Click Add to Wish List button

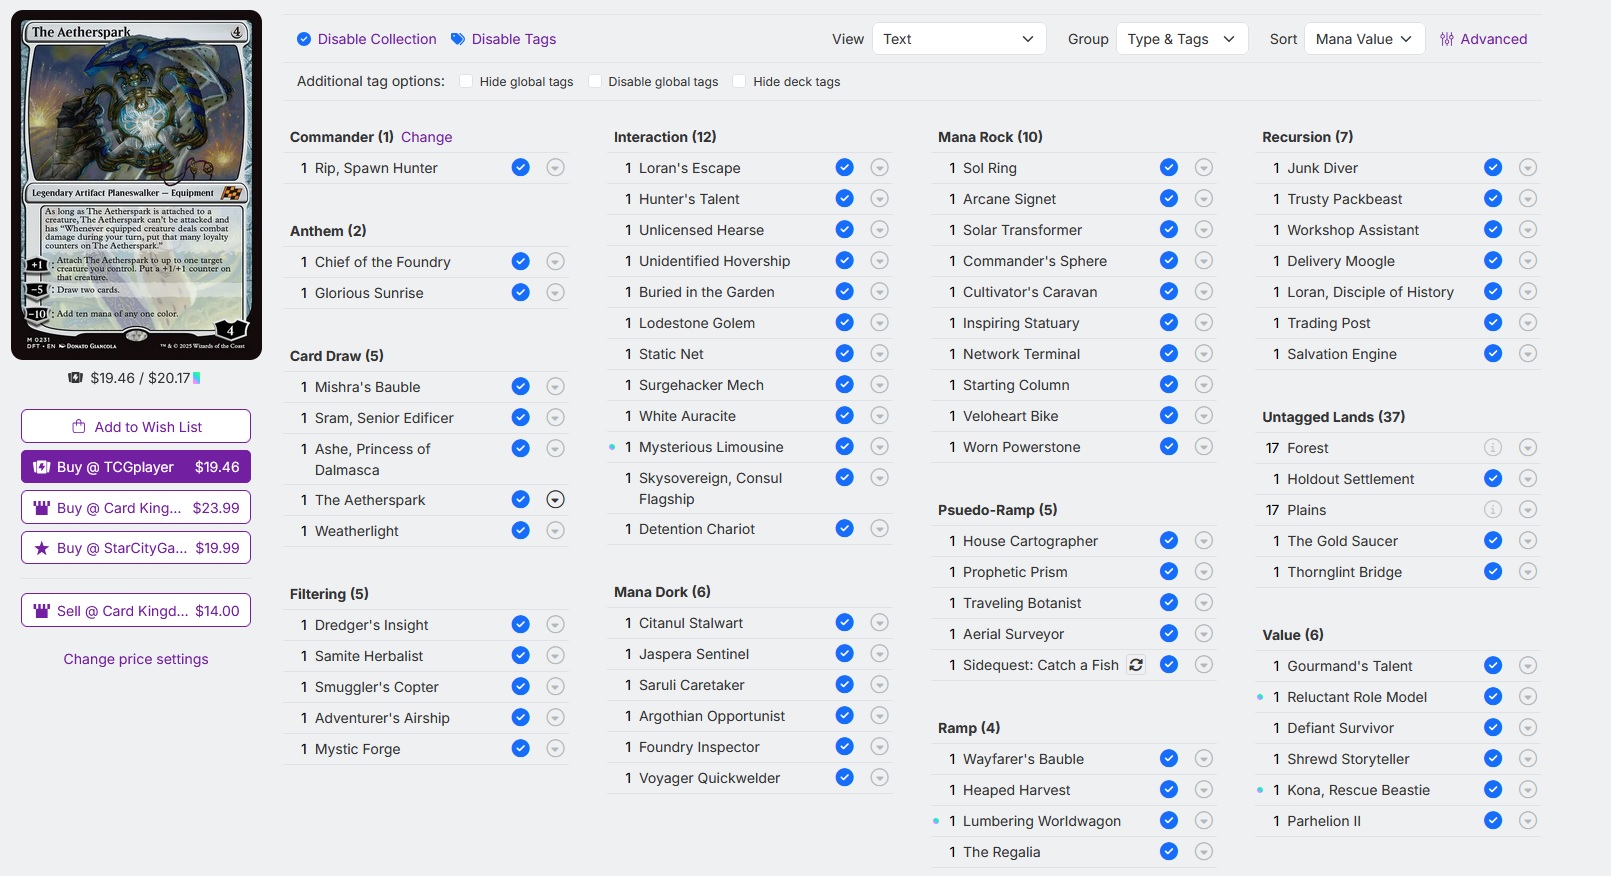[x=136, y=426]
